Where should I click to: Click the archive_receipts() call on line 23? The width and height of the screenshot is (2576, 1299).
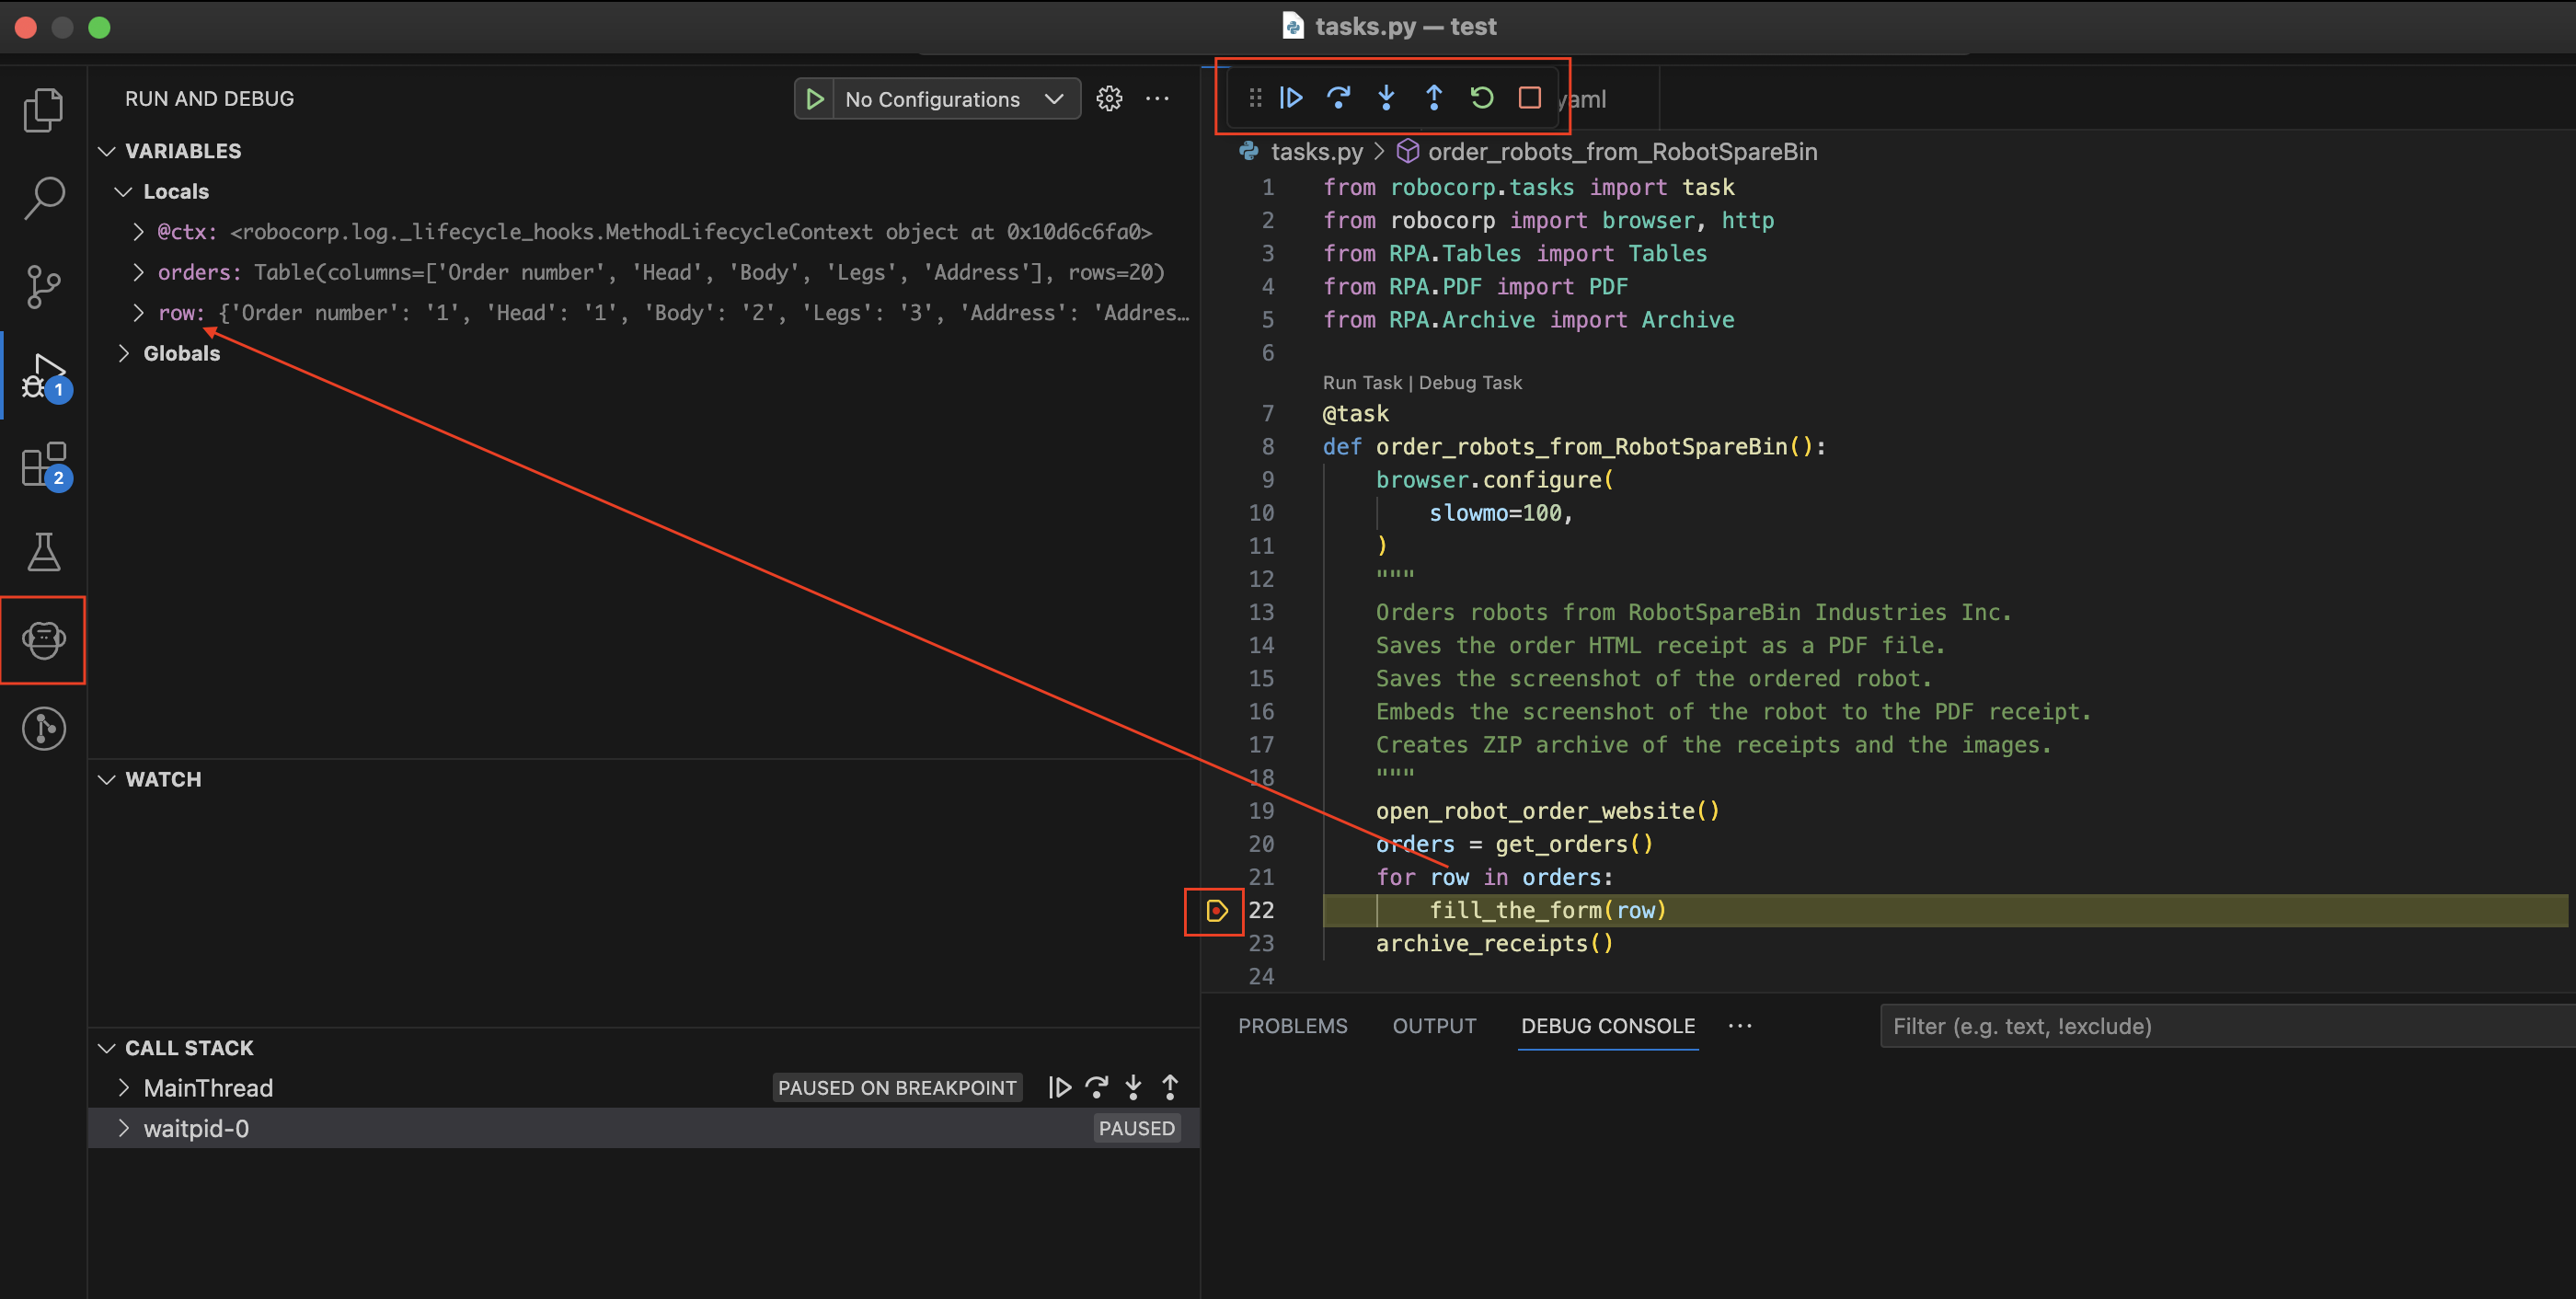click(x=1494, y=944)
